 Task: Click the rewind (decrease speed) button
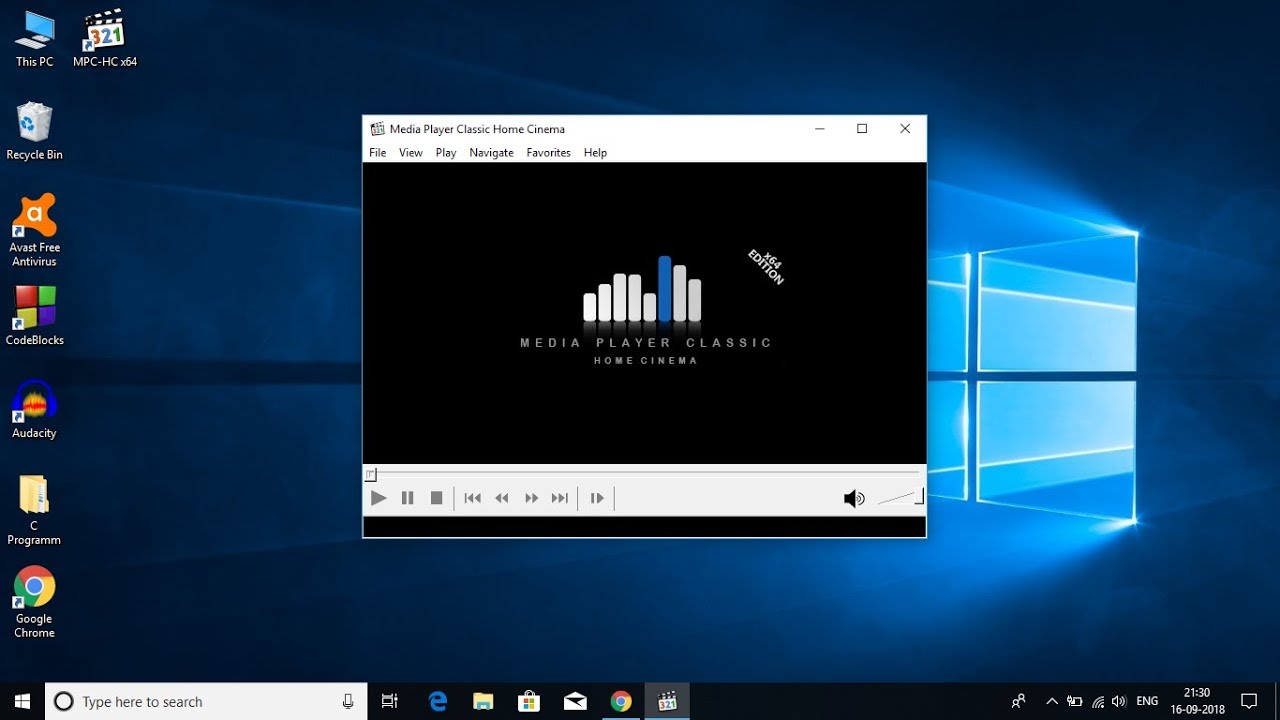pos(502,498)
